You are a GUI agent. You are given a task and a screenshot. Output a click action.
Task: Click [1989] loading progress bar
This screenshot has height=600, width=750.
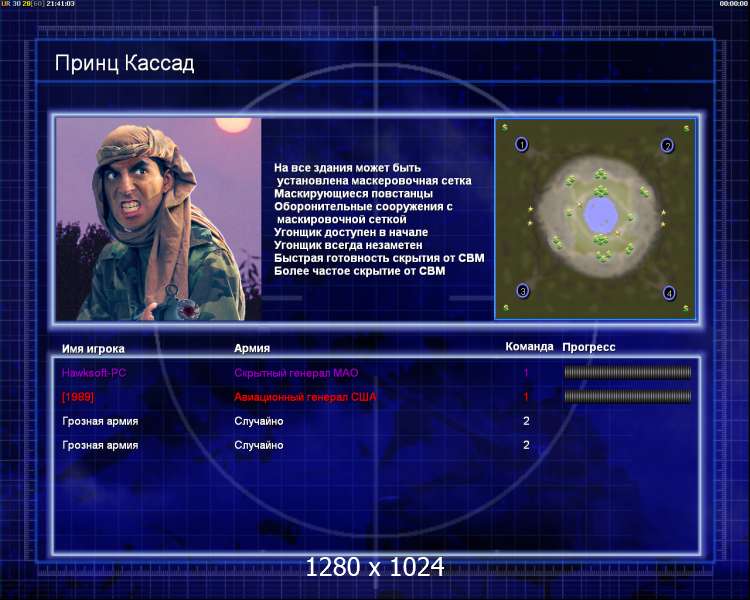[x=628, y=396]
